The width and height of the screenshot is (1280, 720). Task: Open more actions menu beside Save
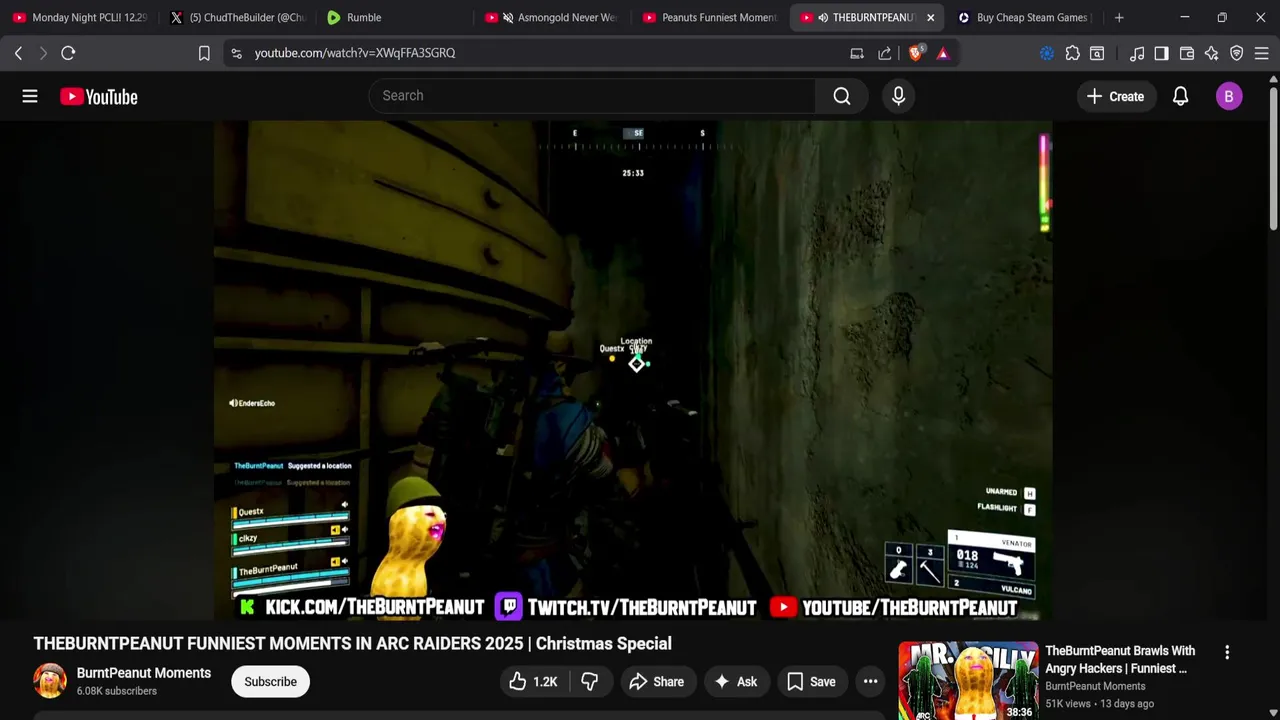[x=870, y=682]
